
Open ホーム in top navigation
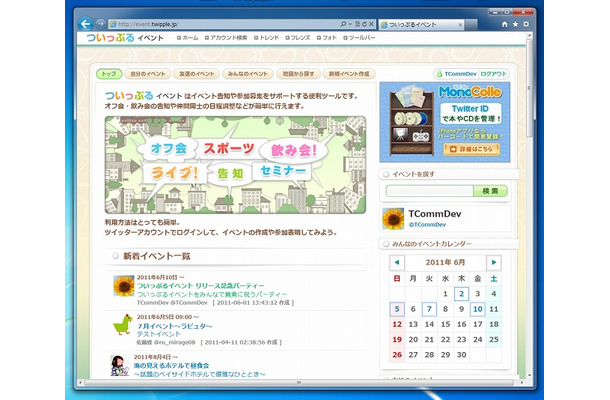point(188,38)
